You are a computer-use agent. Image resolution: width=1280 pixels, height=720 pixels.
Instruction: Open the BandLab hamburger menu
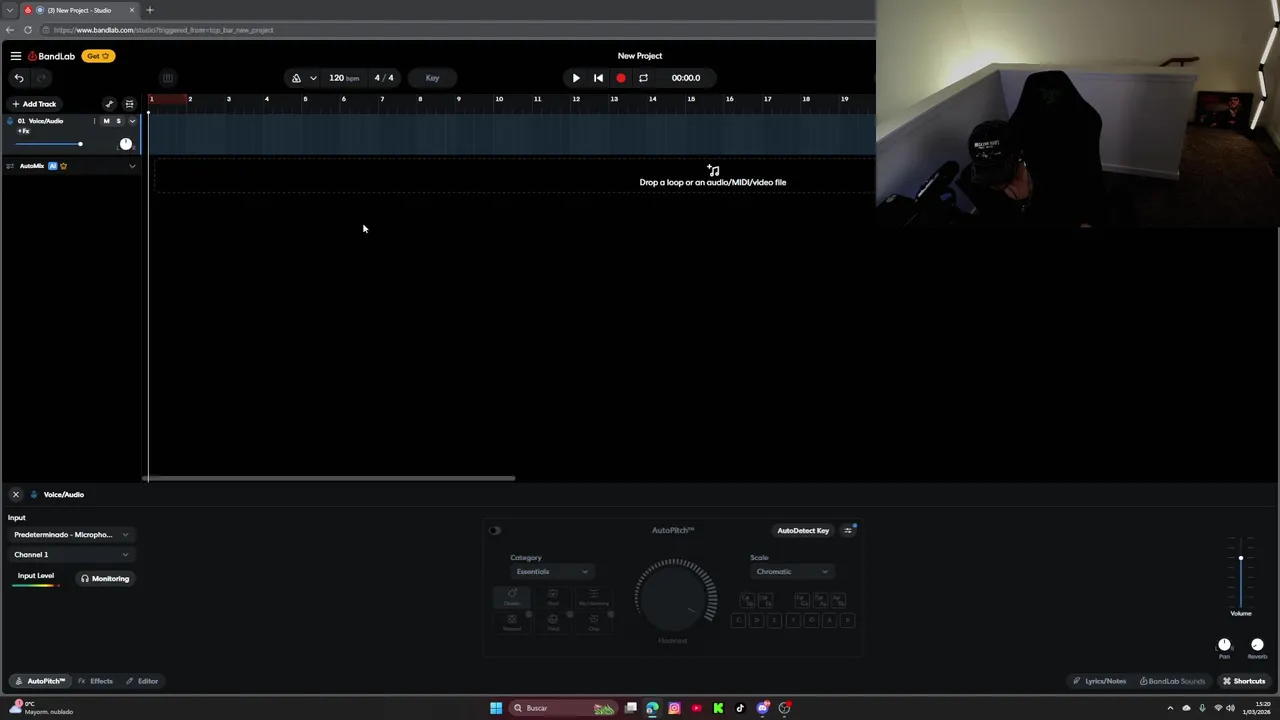point(15,56)
